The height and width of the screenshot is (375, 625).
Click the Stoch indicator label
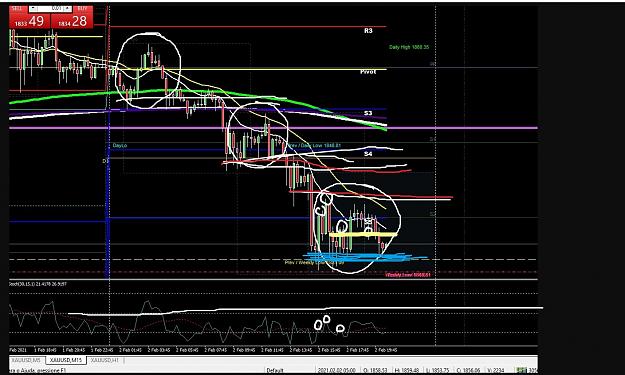point(38,284)
